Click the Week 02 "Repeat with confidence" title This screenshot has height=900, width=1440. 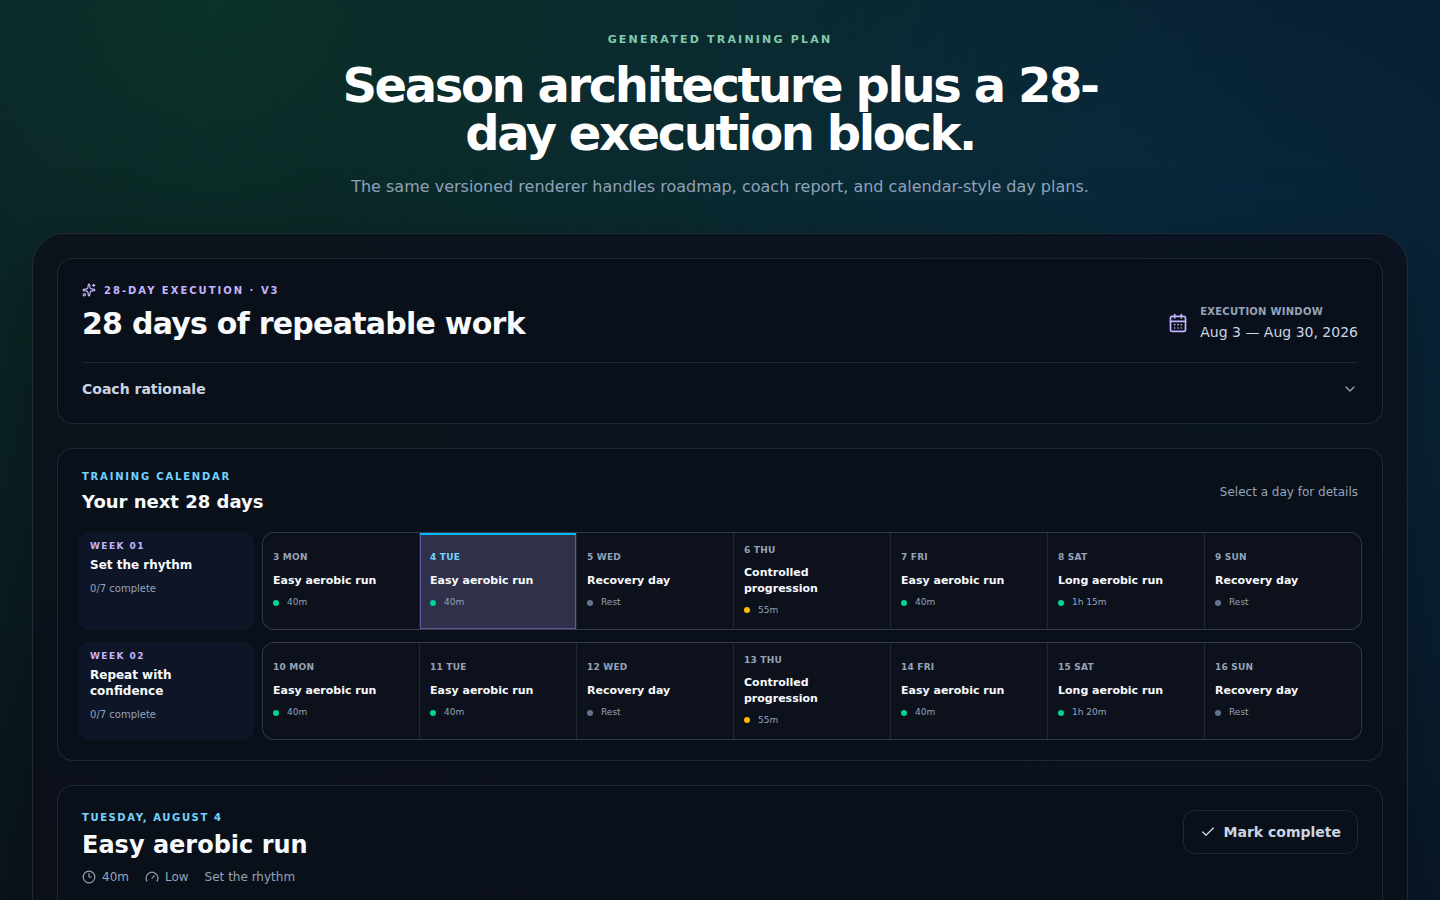[131, 683]
